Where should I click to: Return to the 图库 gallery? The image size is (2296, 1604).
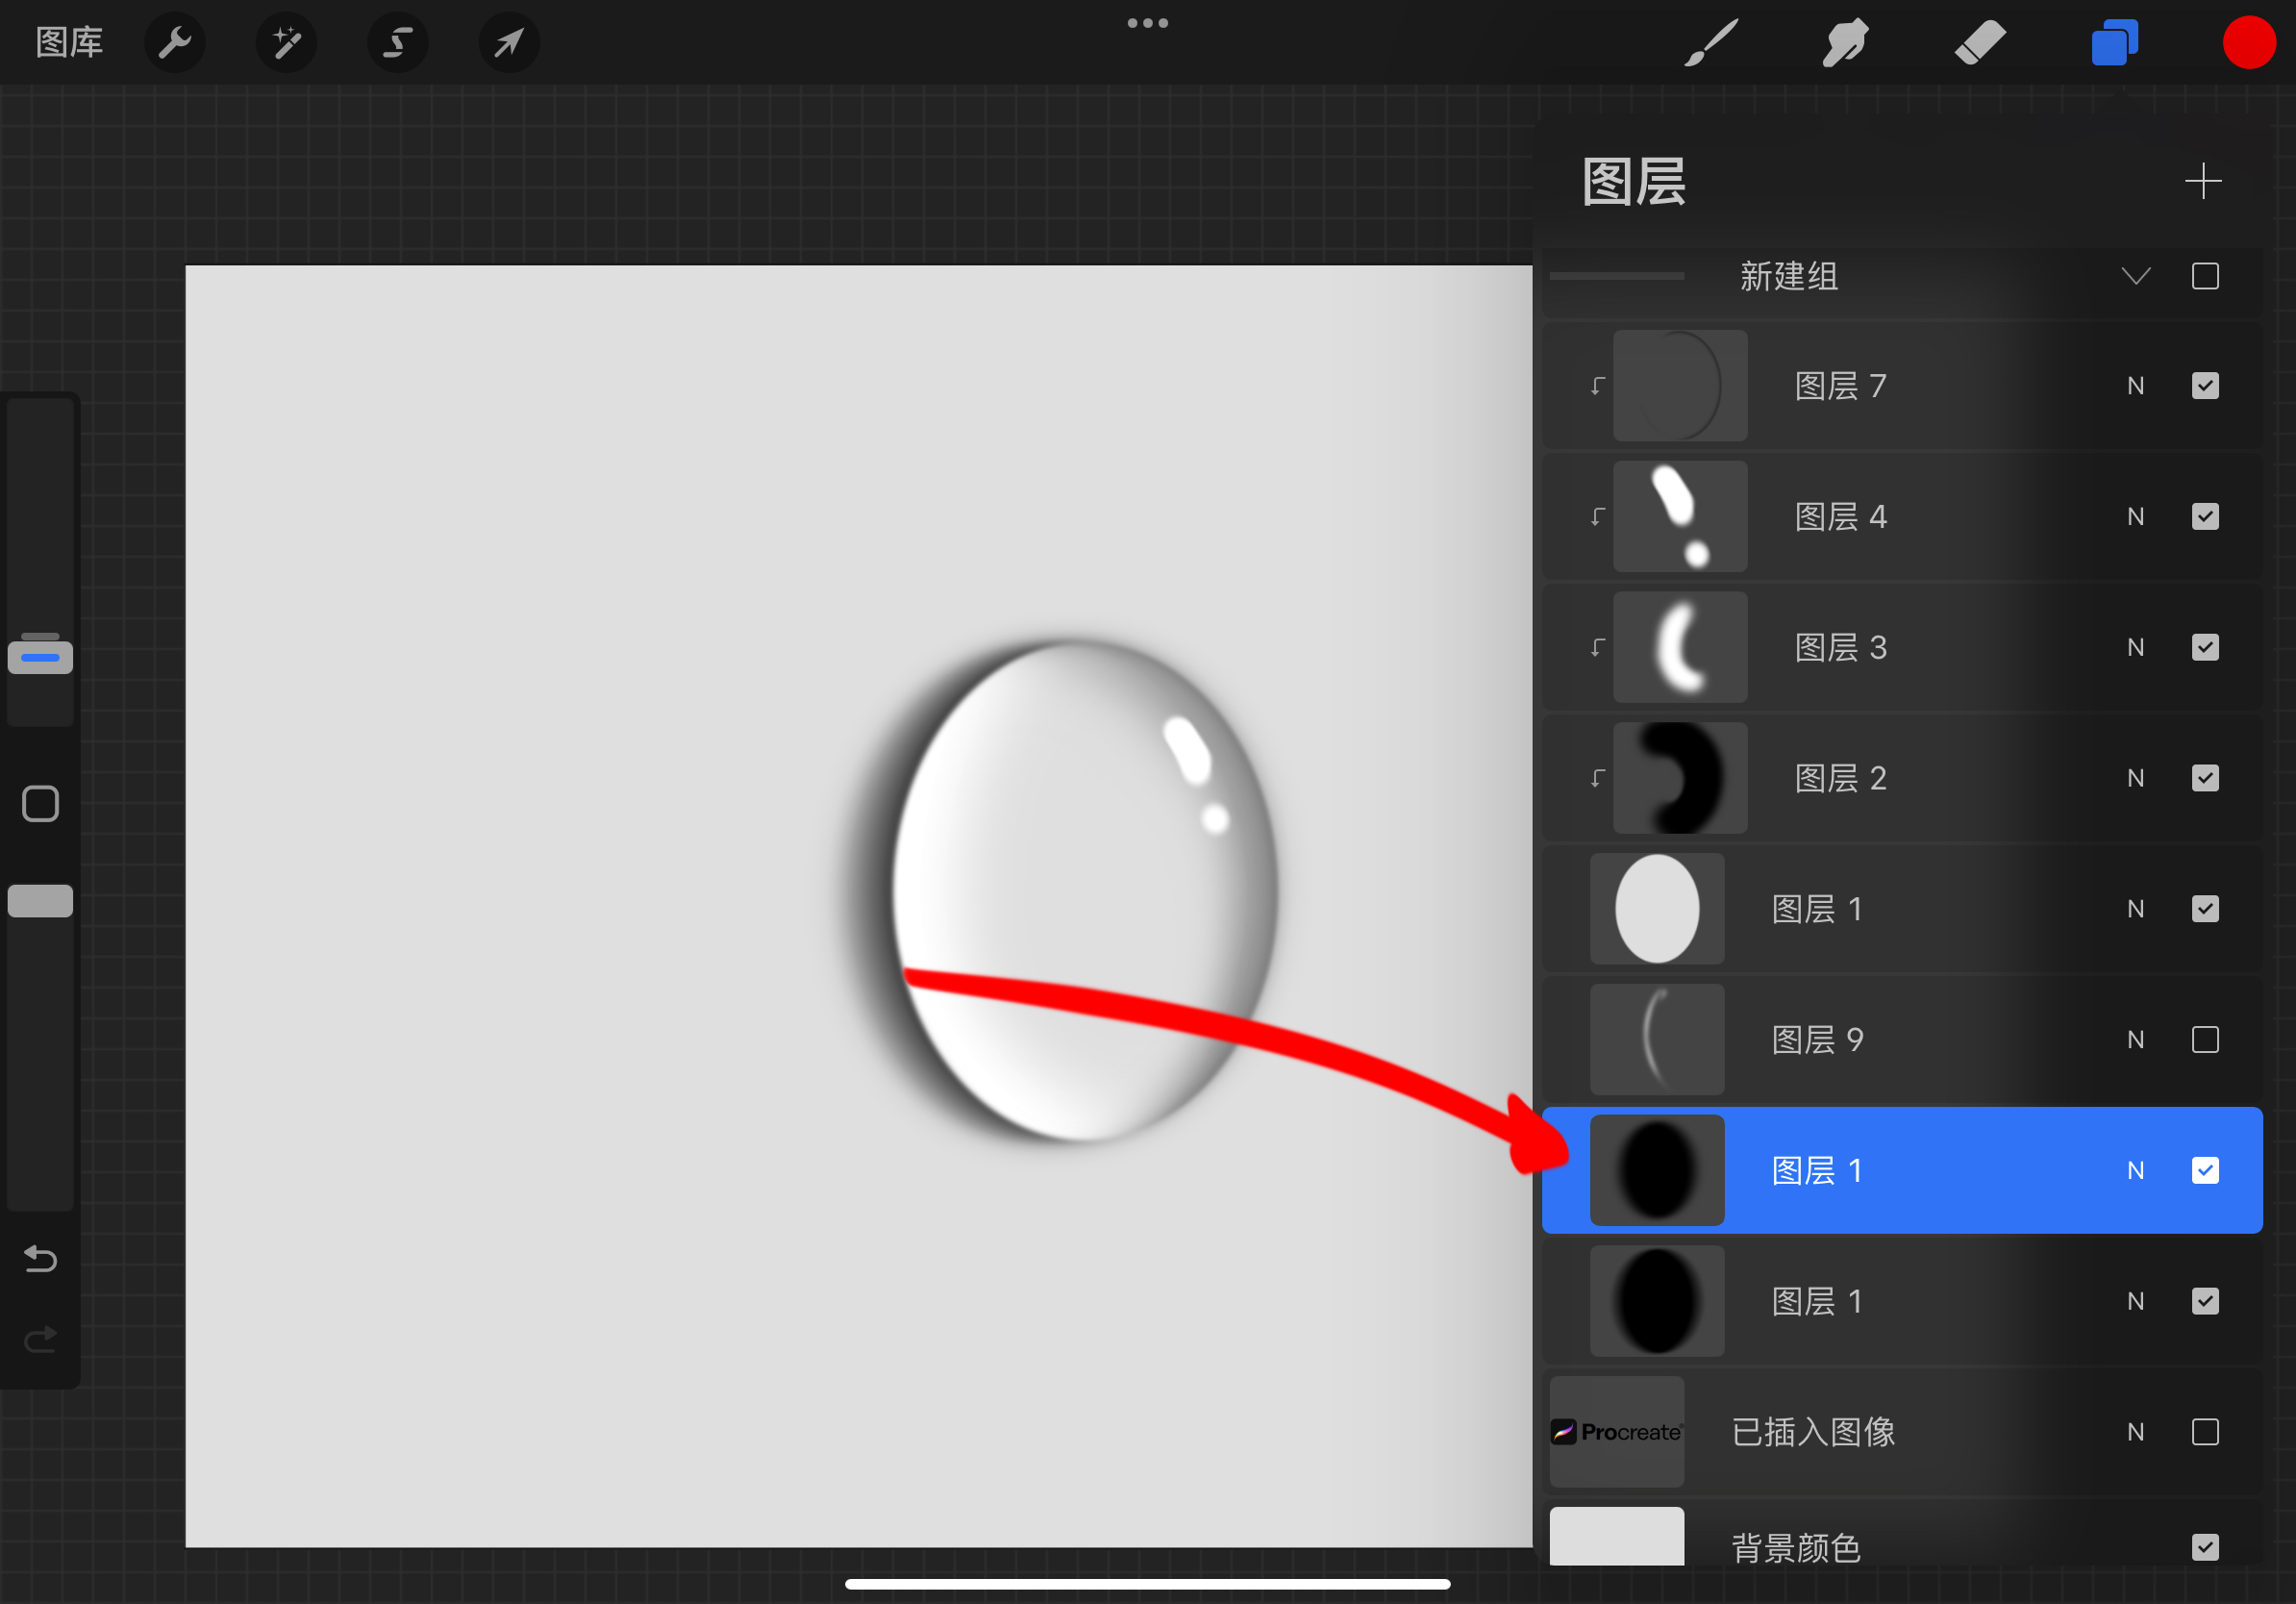coord(69,43)
